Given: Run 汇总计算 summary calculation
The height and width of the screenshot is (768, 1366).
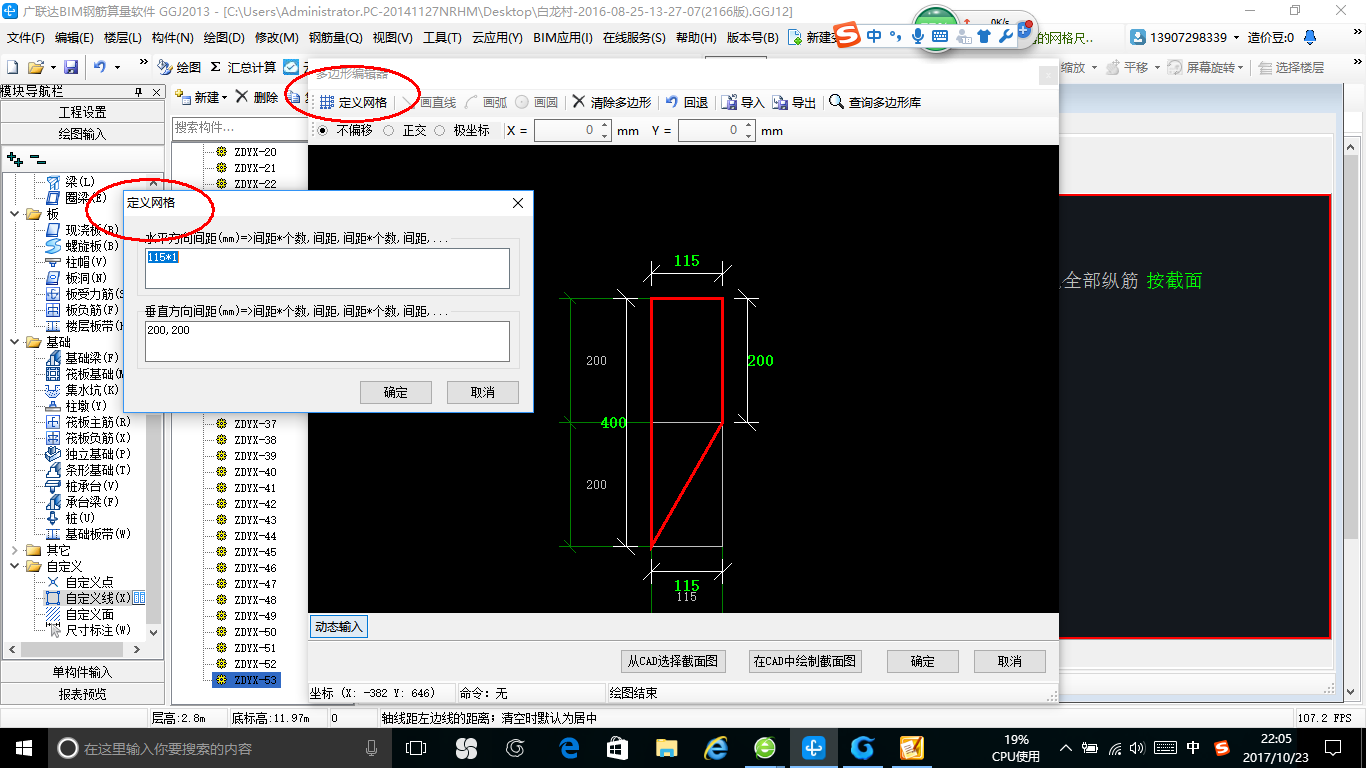Looking at the screenshot, I should pos(243,67).
